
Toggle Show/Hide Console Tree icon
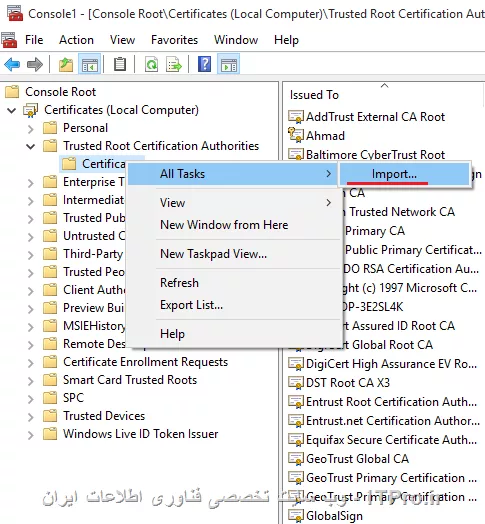(90, 64)
